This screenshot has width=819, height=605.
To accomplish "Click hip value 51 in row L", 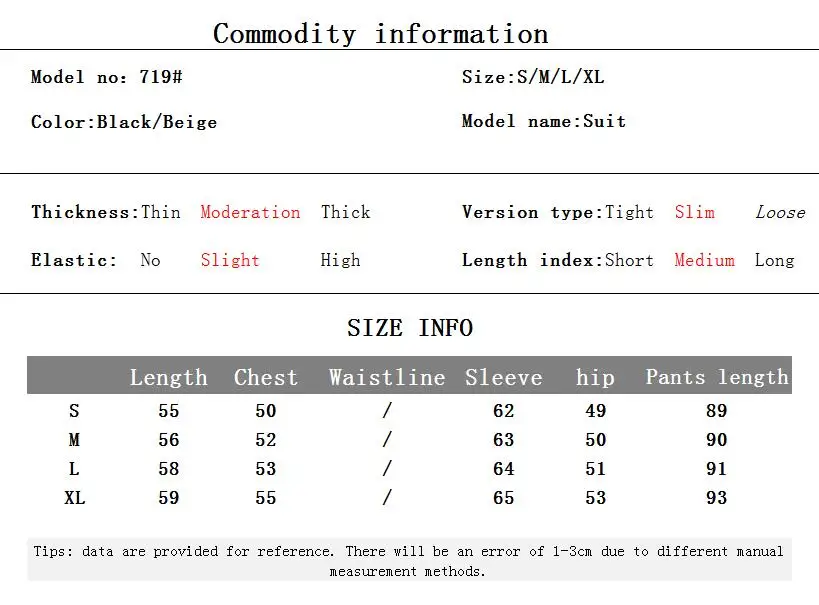I will click(x=595, y=469).
